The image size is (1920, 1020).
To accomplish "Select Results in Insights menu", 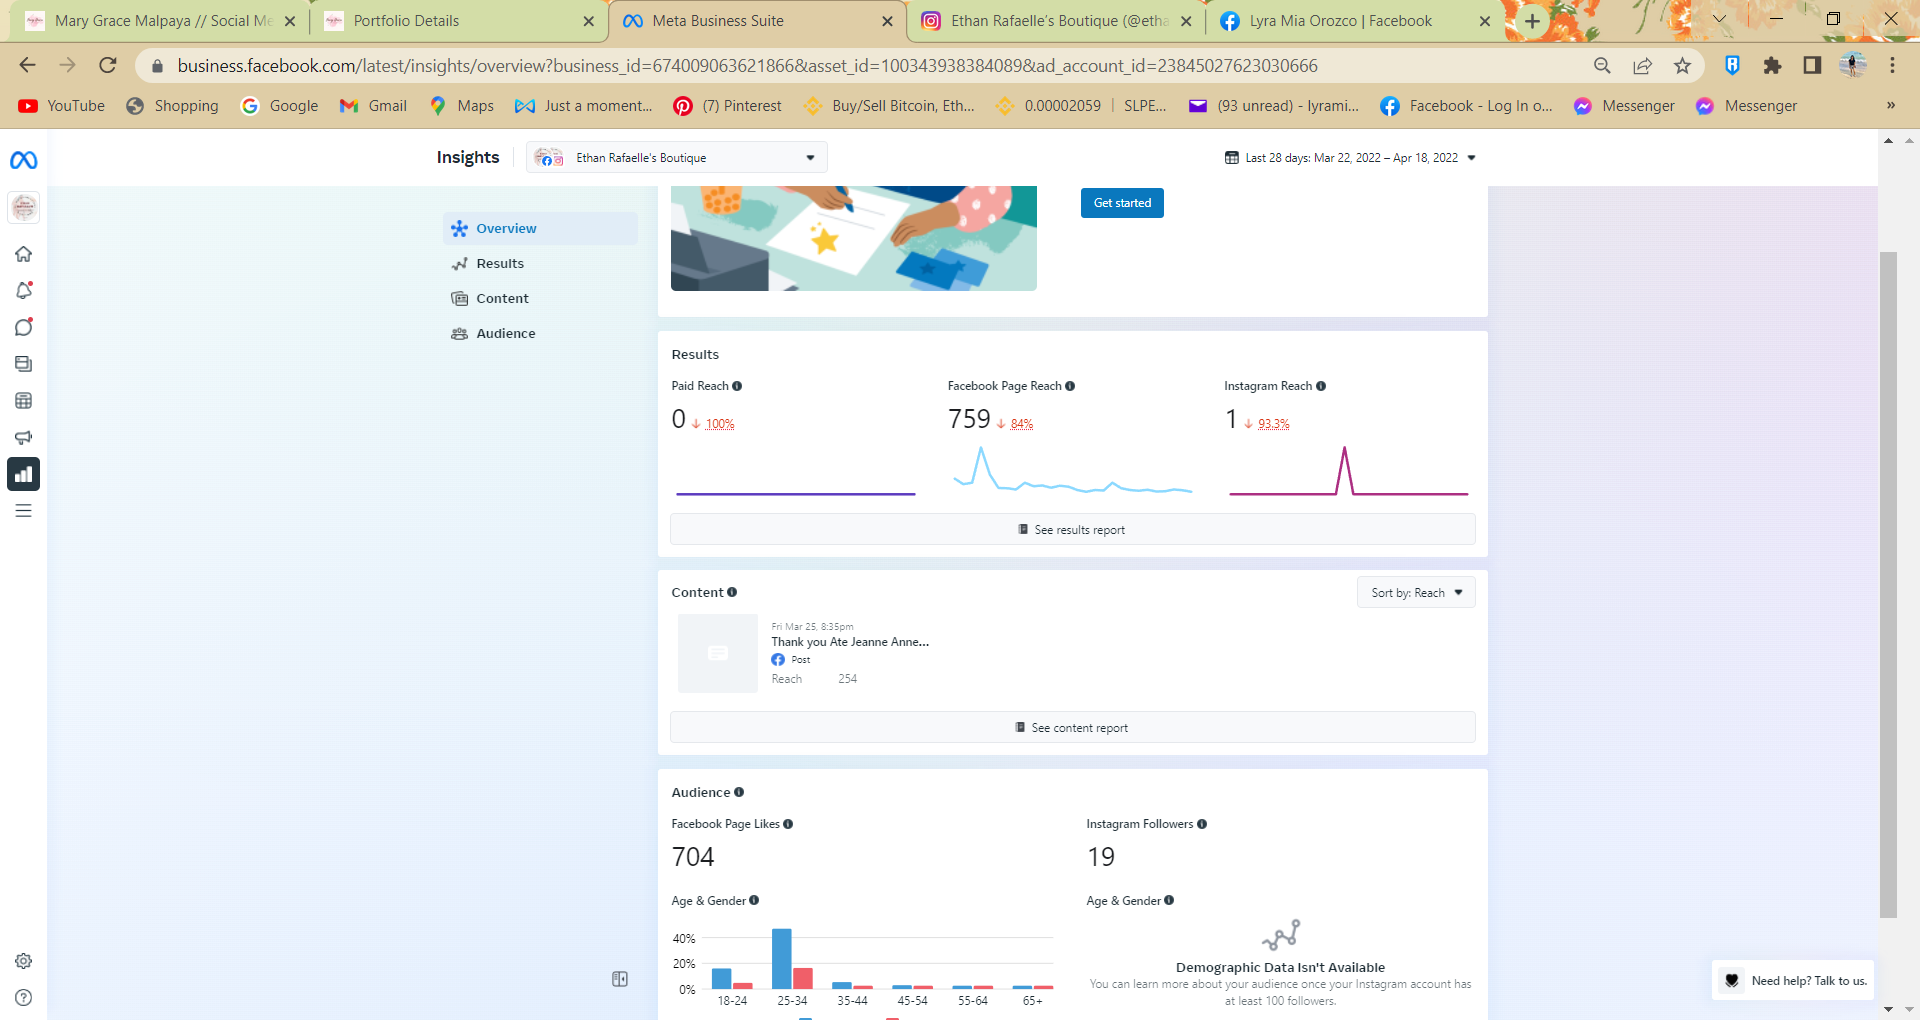I will coord(500,264).
